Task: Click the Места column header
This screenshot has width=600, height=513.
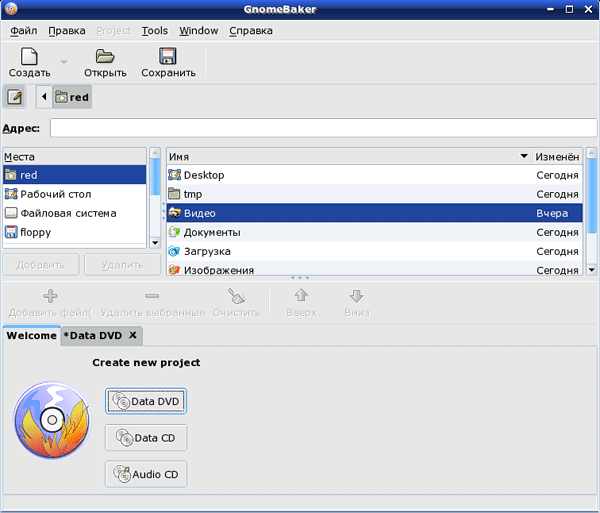Action: click(75, 157)
